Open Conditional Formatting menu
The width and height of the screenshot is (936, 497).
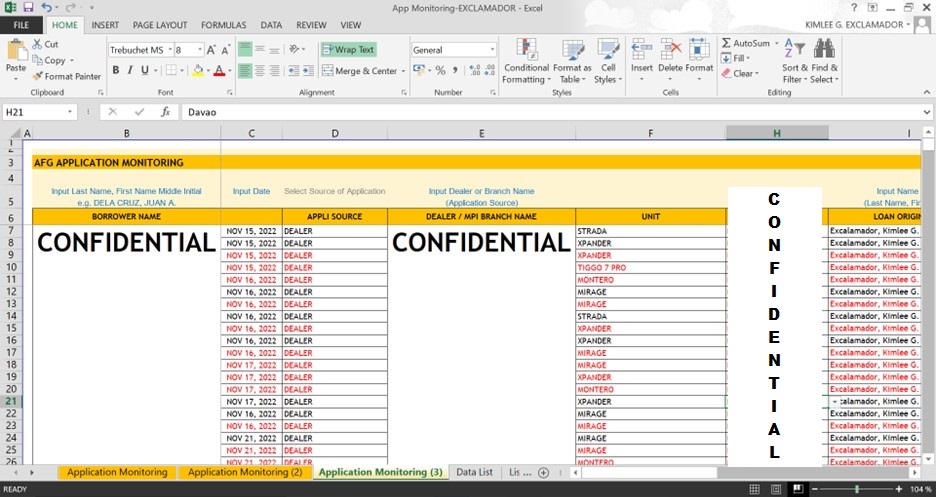(x=526, y=61)
